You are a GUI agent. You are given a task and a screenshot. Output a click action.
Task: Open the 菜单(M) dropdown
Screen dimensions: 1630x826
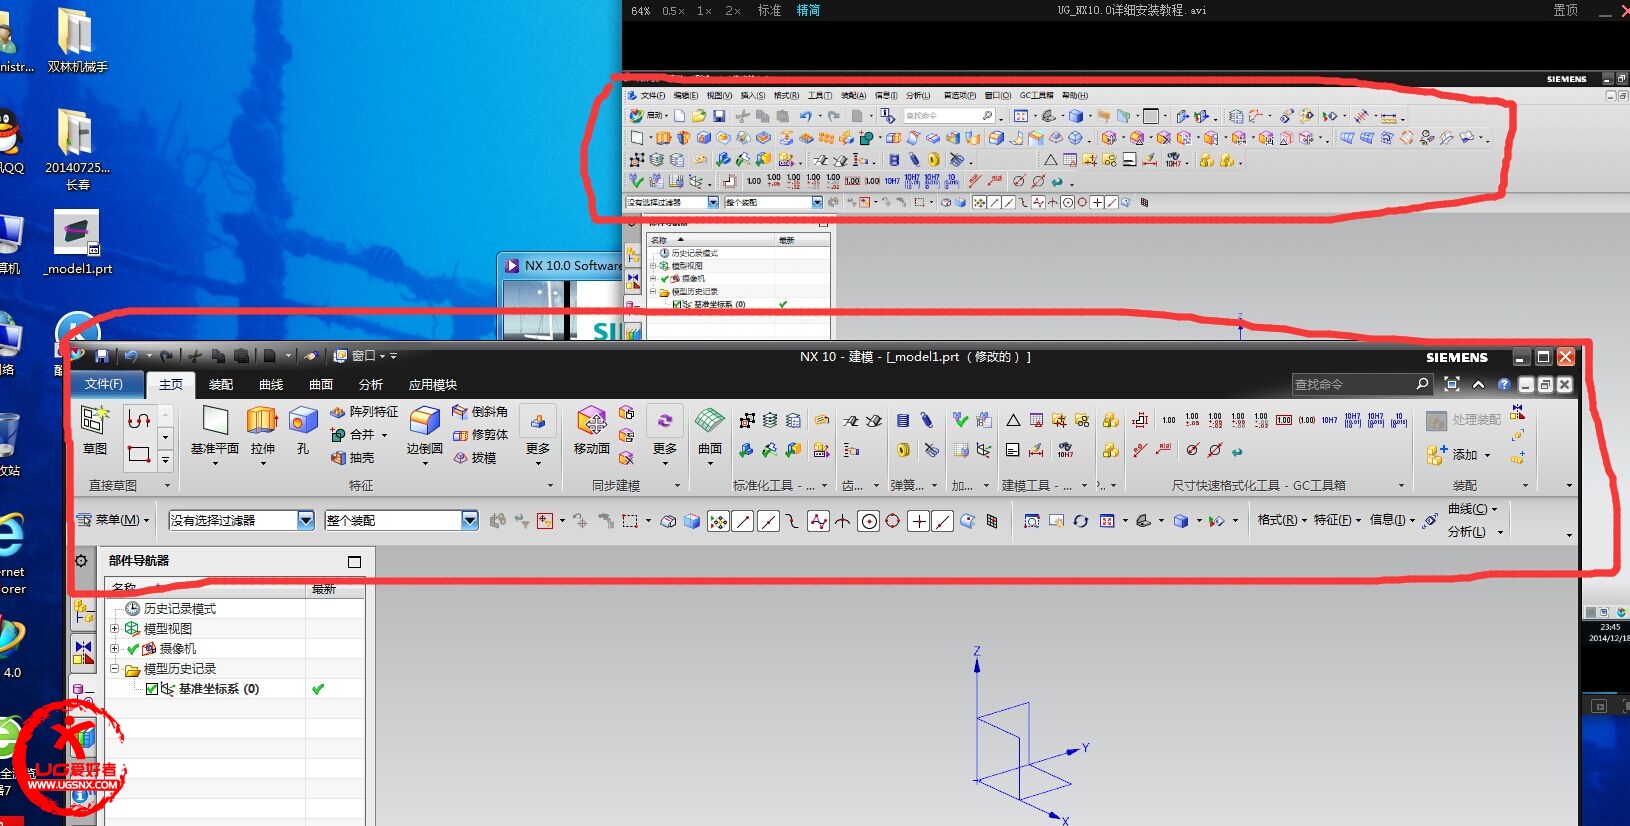(x=114, y=520)
